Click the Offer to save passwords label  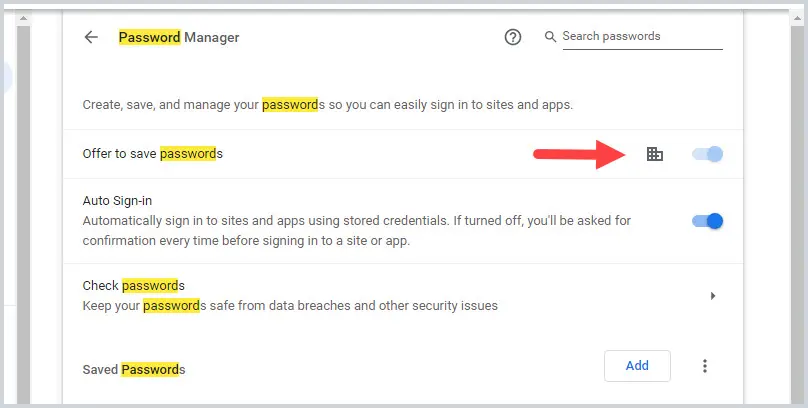tap(153, 154)
